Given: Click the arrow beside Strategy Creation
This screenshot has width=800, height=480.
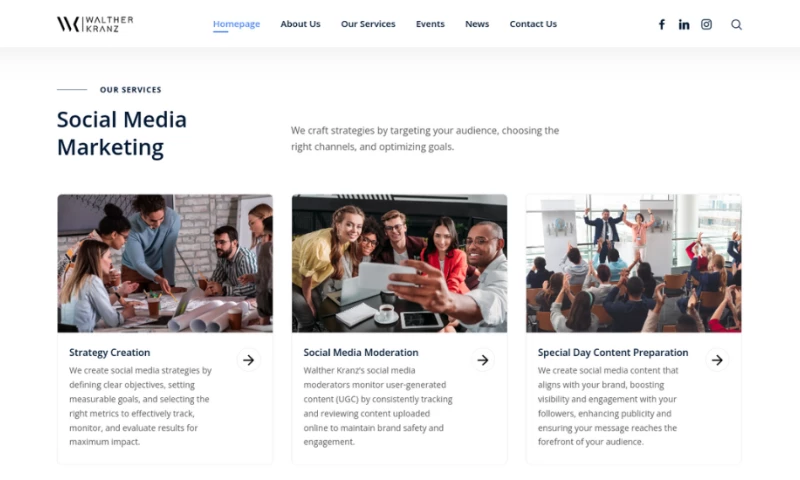Looking at the screenshot, I should (248, 360).
